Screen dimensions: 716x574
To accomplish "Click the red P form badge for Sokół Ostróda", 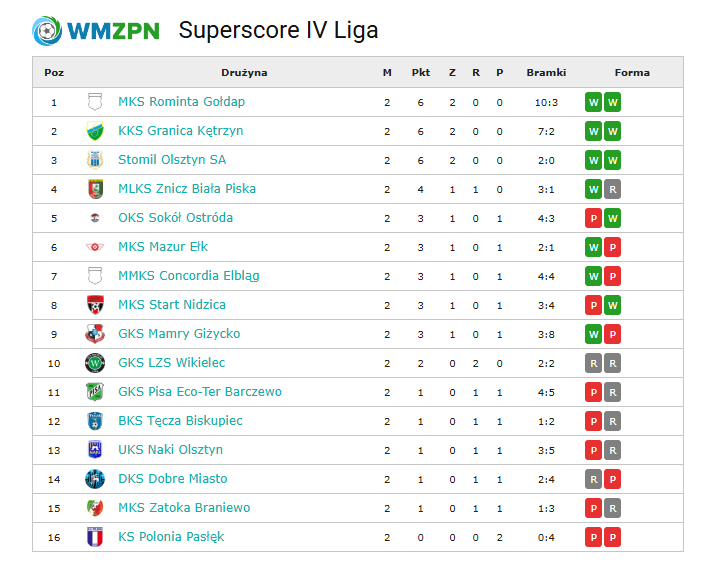I will pos(594,218).
